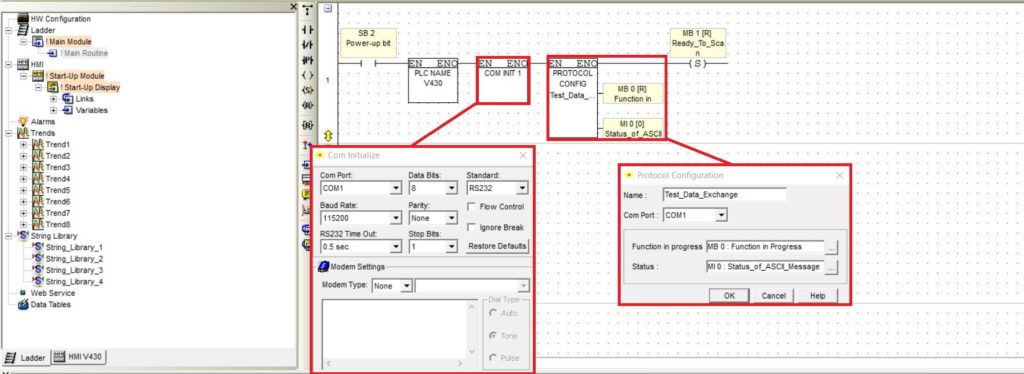Image resolution: width=1024 pixels, height=374 pixels.
Task: Select String_Library_2 in the tree
Action: click(x=74, y=258)
